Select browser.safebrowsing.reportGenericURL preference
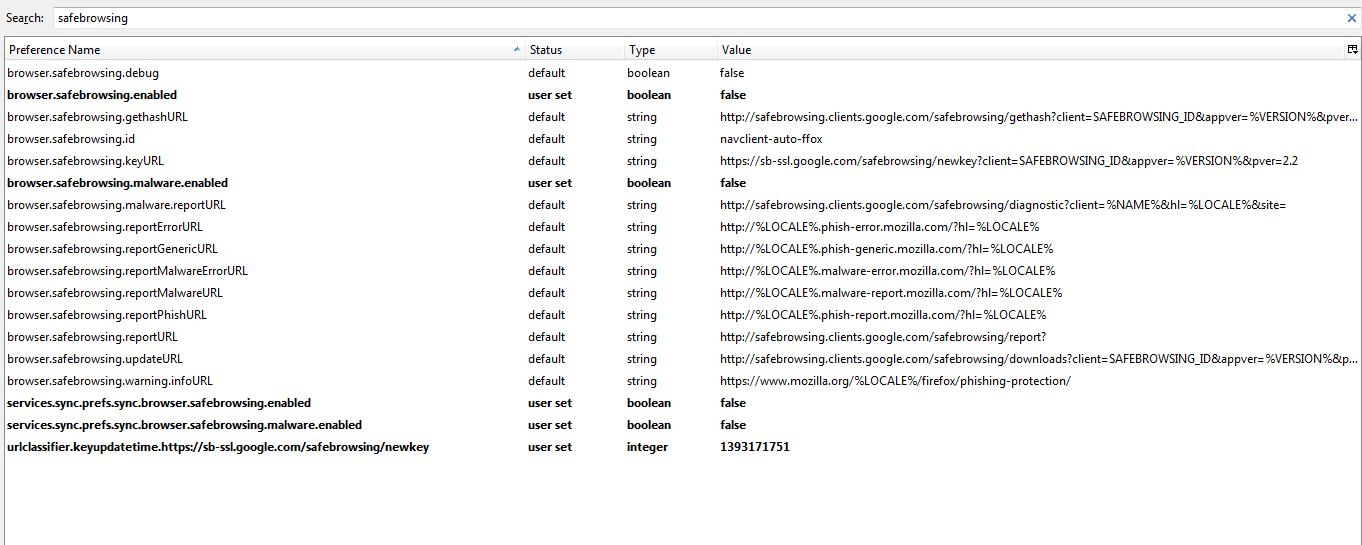This screenshot has height=545, width=1362. [x=112, y=249]
